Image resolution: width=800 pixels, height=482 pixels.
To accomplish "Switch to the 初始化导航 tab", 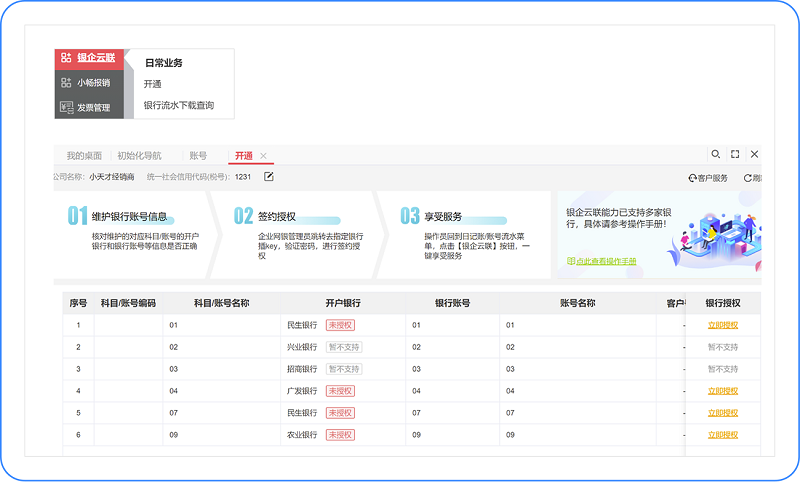I will click(x=139, y=156).
